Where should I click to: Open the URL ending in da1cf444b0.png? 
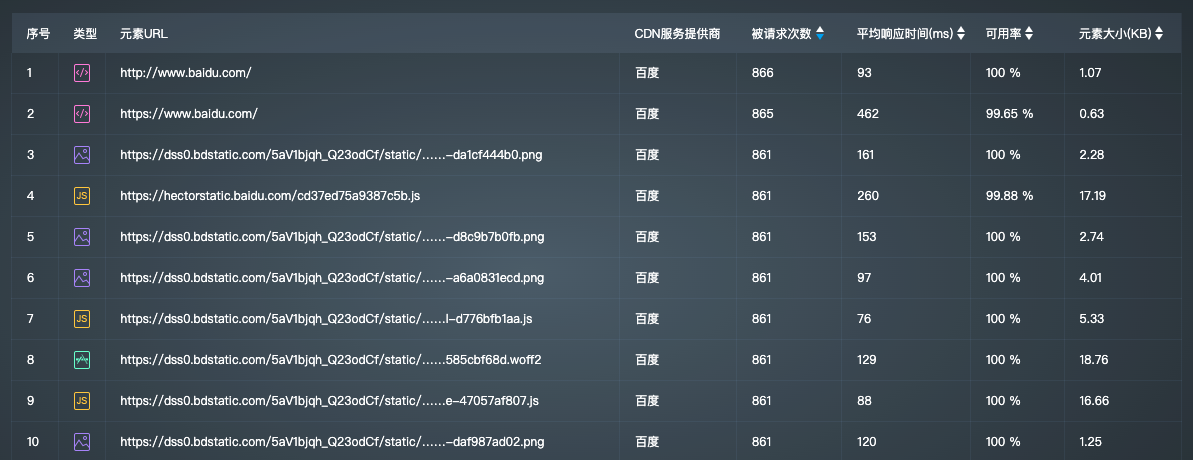click(x=331, y=155)
